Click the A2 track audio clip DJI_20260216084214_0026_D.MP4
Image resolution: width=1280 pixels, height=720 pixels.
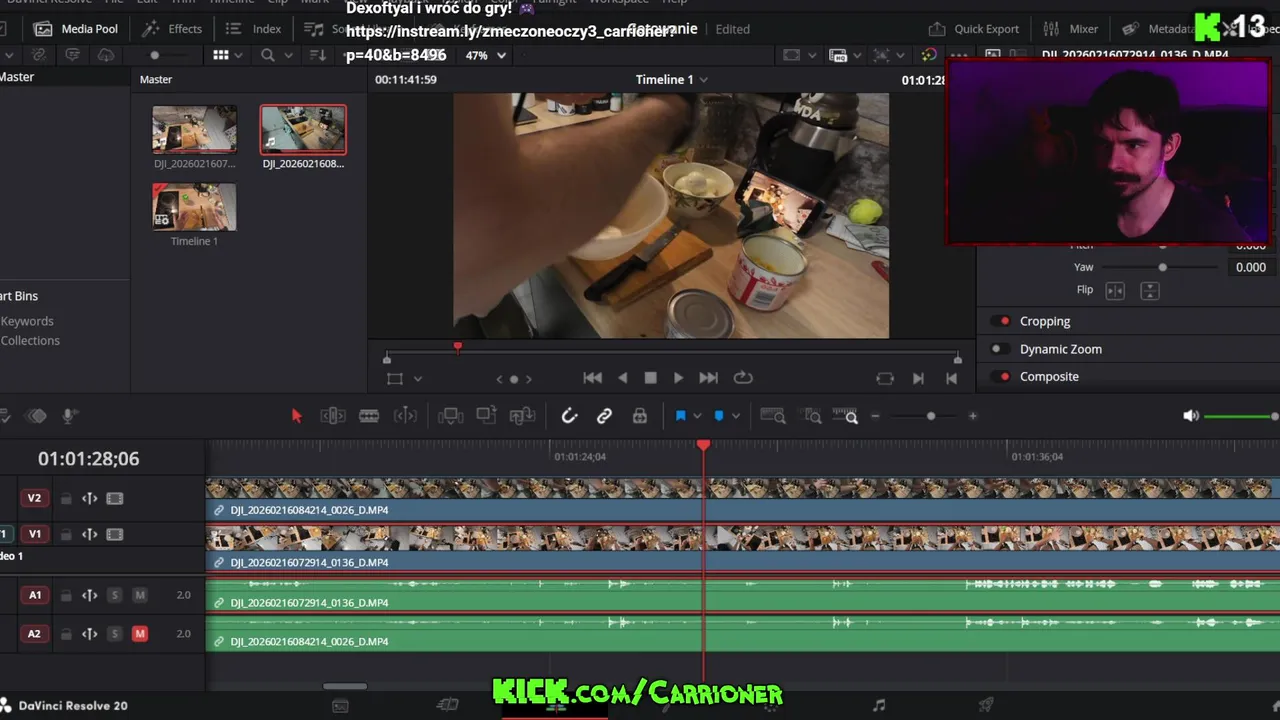pyautogui.click(x=742, y=632)
